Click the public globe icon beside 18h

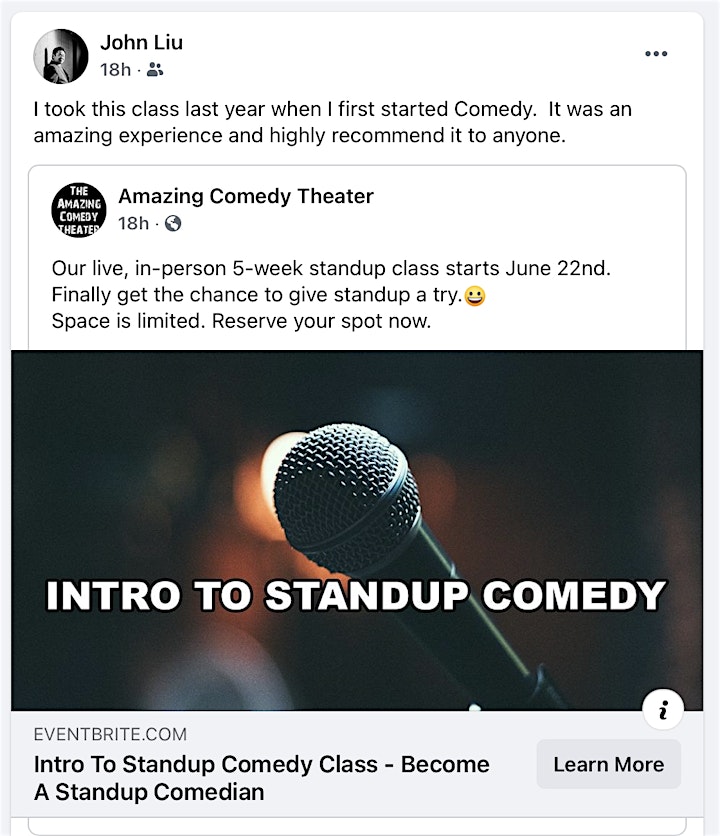[x=173, y=223]
